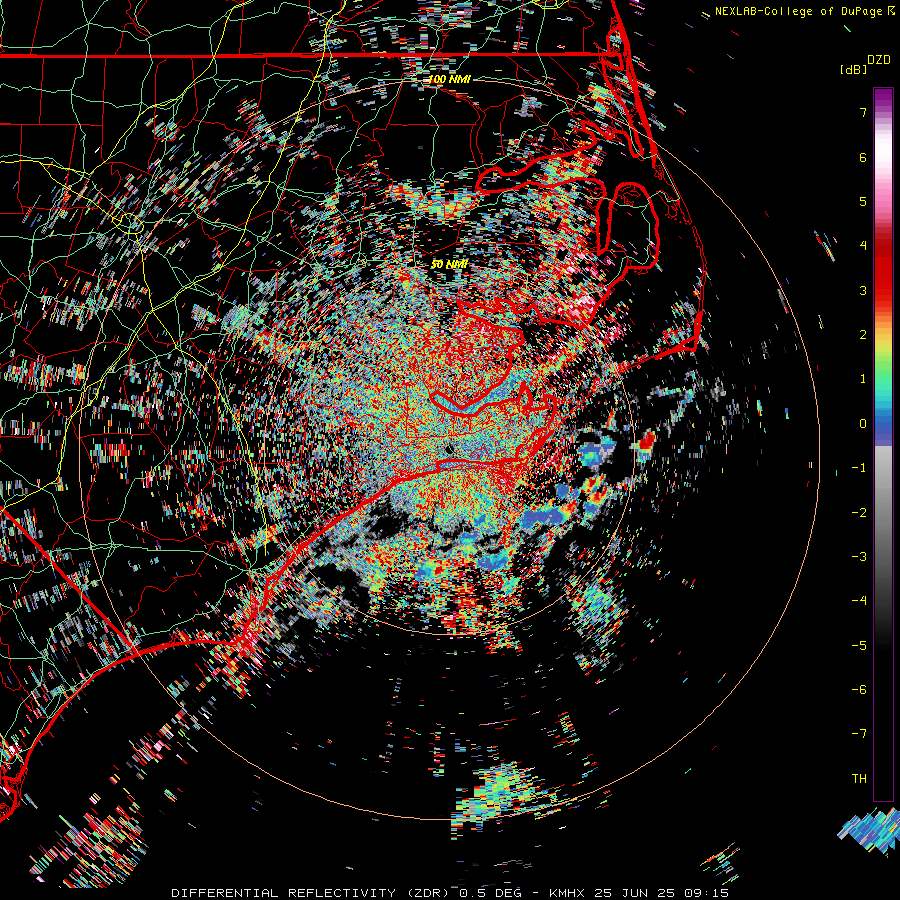Click the DZD product label
900x900 pixels.
879,60
